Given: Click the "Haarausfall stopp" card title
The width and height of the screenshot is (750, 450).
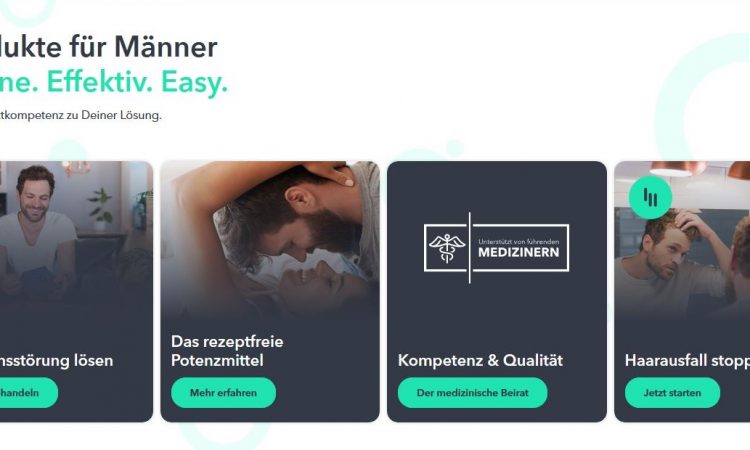Looking at the screenshot, I should 687,360.
